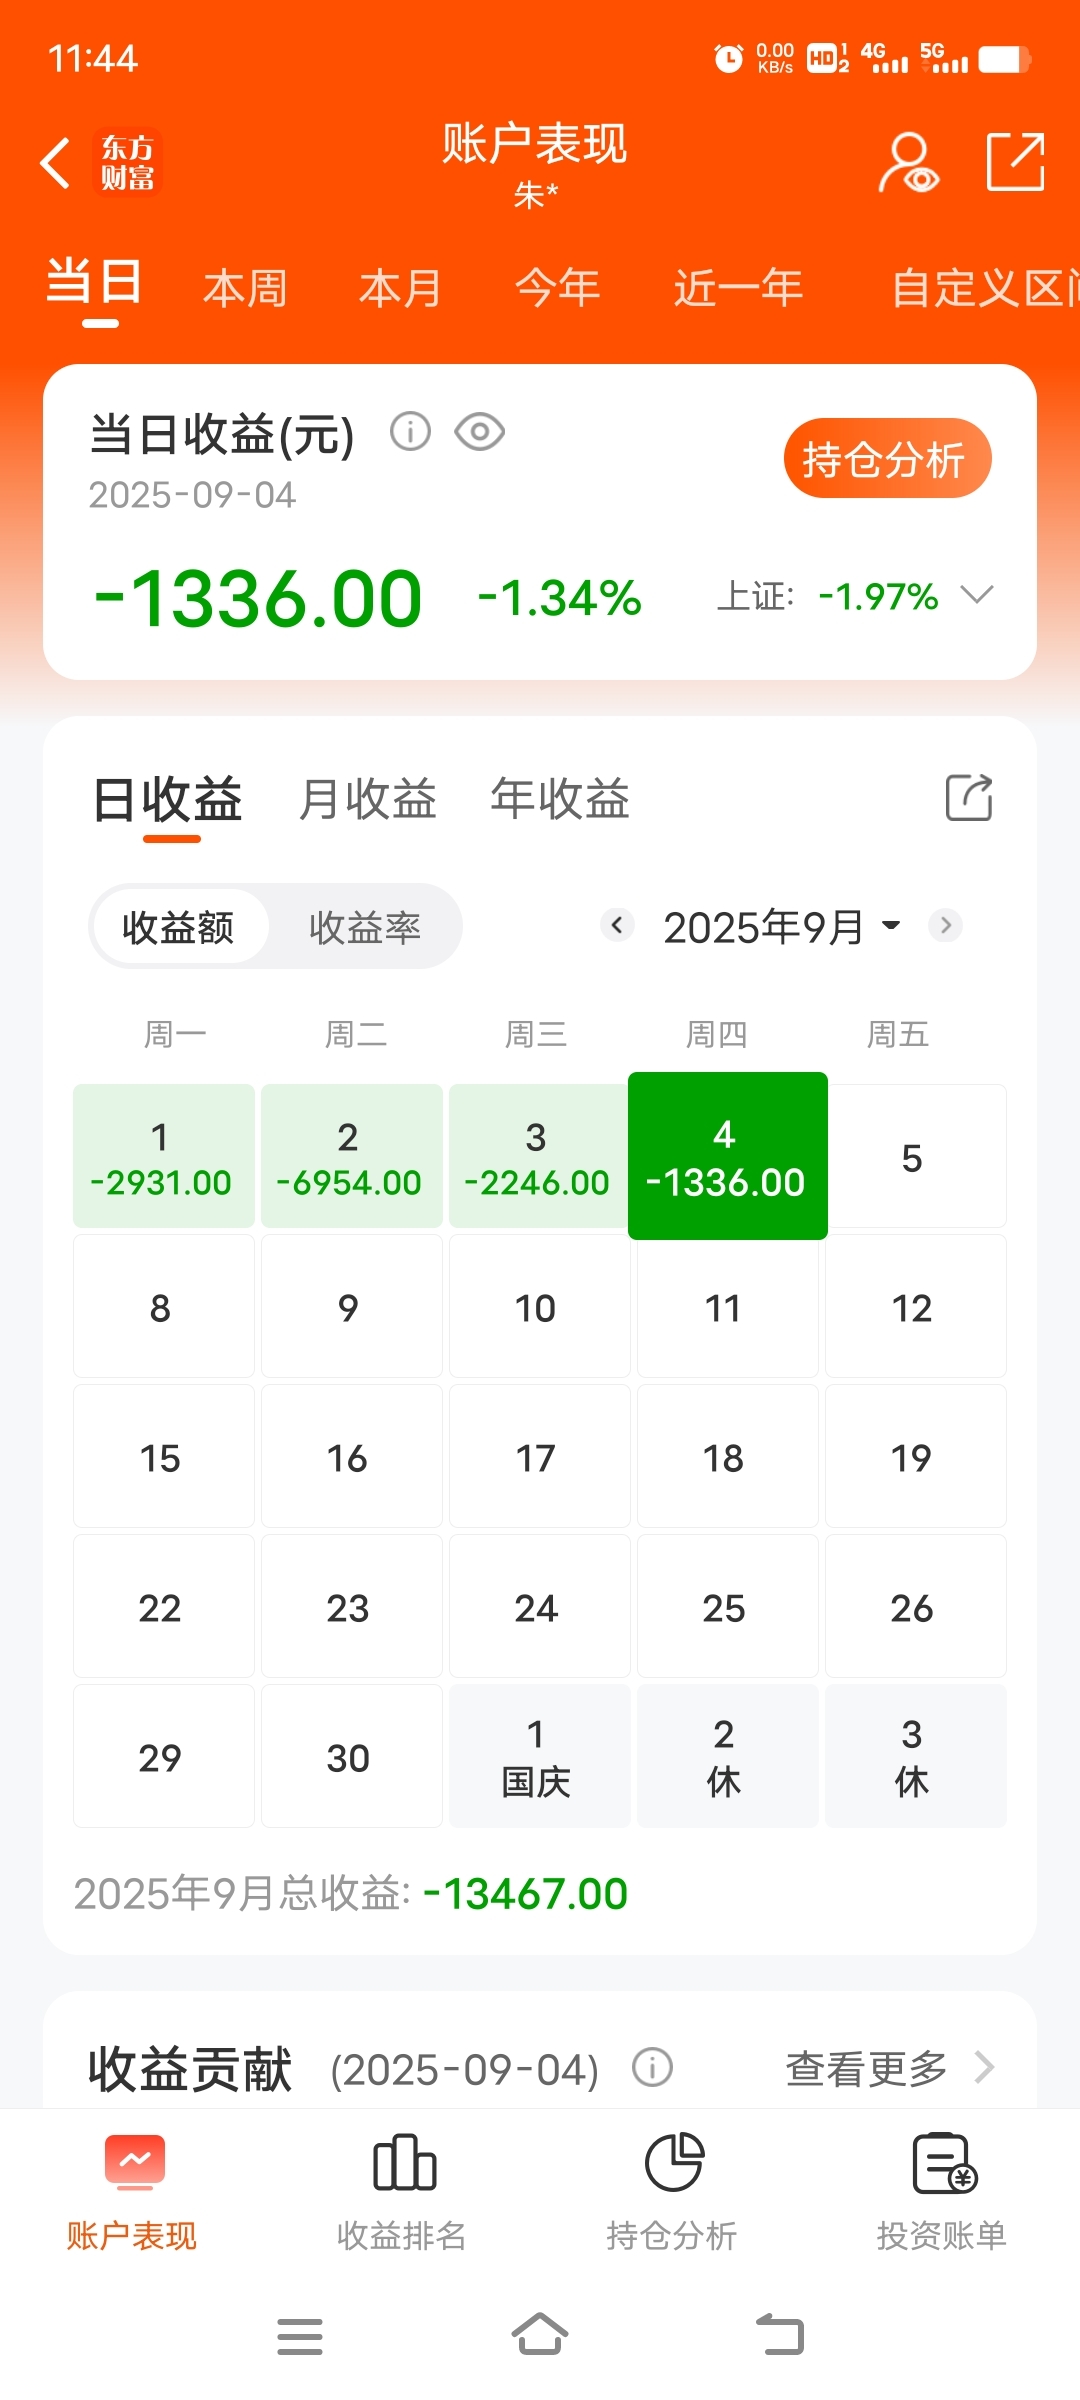1080x2400 pixels.
Task: Open info icon next to 收益贡献
Action: [652, 2067]
